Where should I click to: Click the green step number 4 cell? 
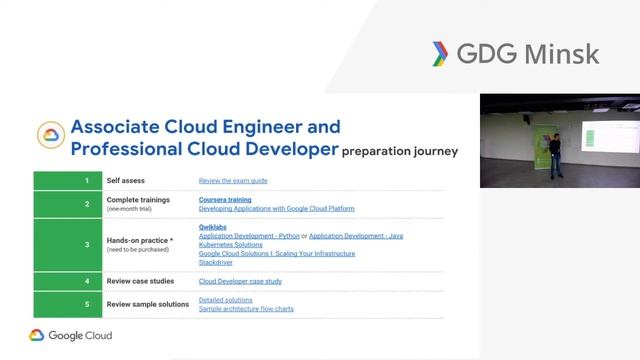pyautogui.click(x=68, y=281)
